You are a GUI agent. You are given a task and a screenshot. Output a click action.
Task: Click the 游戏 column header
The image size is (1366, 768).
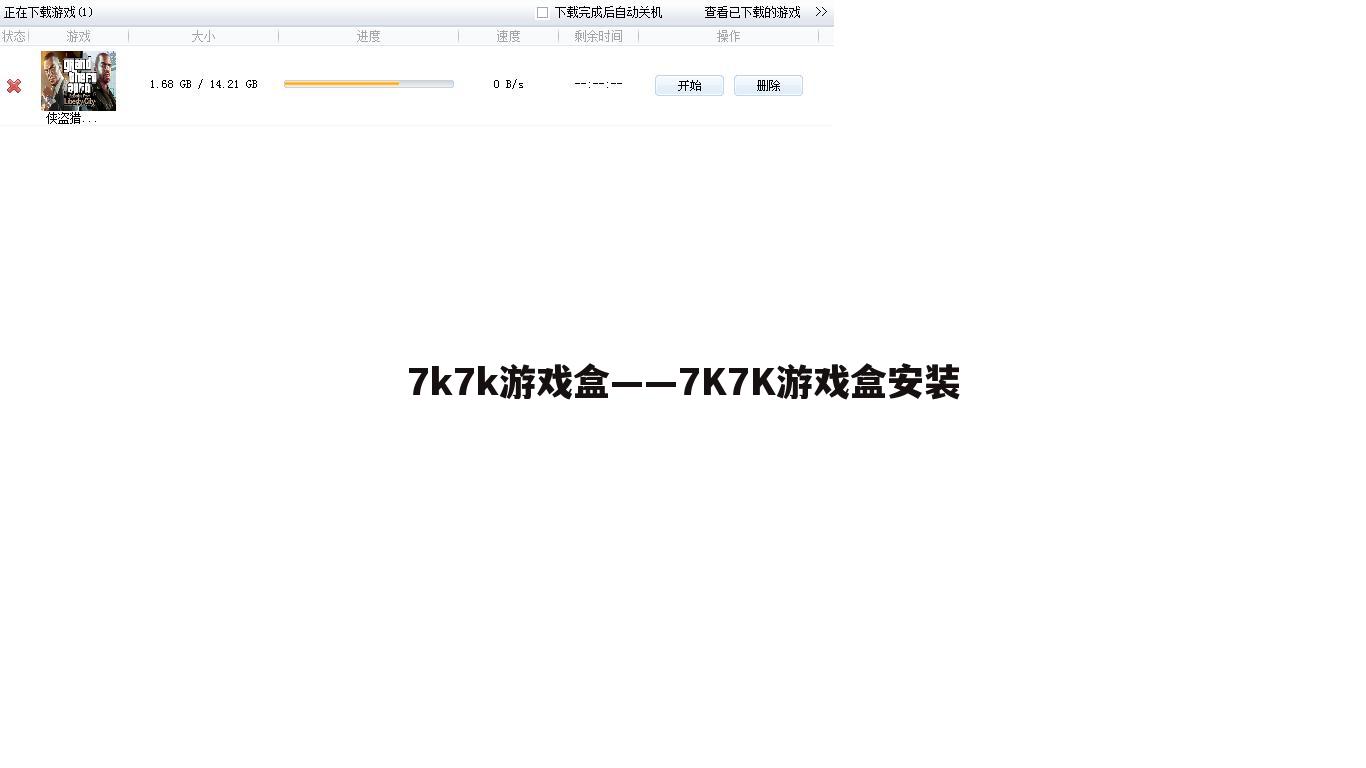point(78,36)
